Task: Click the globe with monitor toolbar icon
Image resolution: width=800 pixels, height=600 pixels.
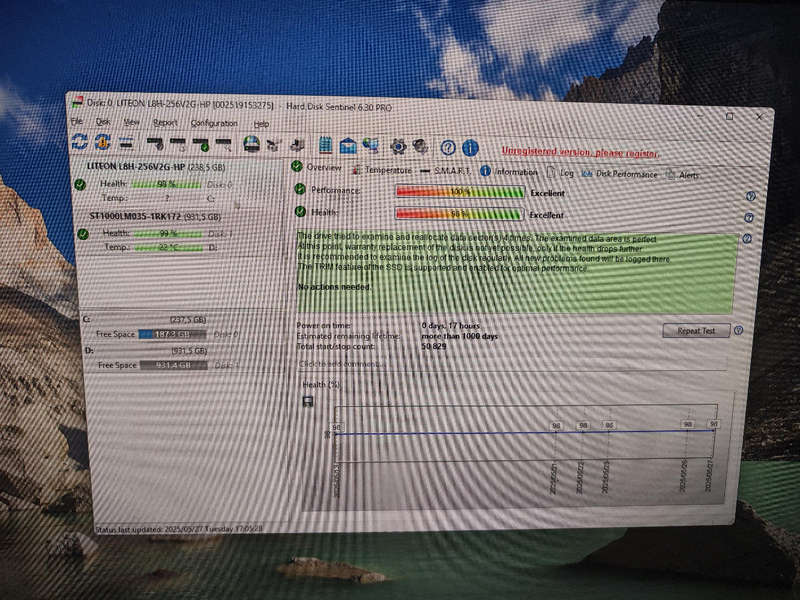Action: (371, 146)
